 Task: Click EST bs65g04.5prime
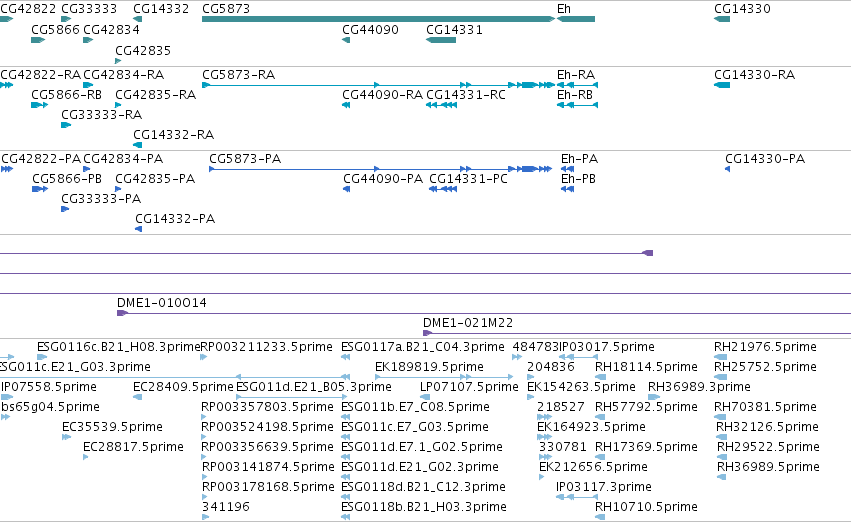pyautogui.click(x=50, y=407)
